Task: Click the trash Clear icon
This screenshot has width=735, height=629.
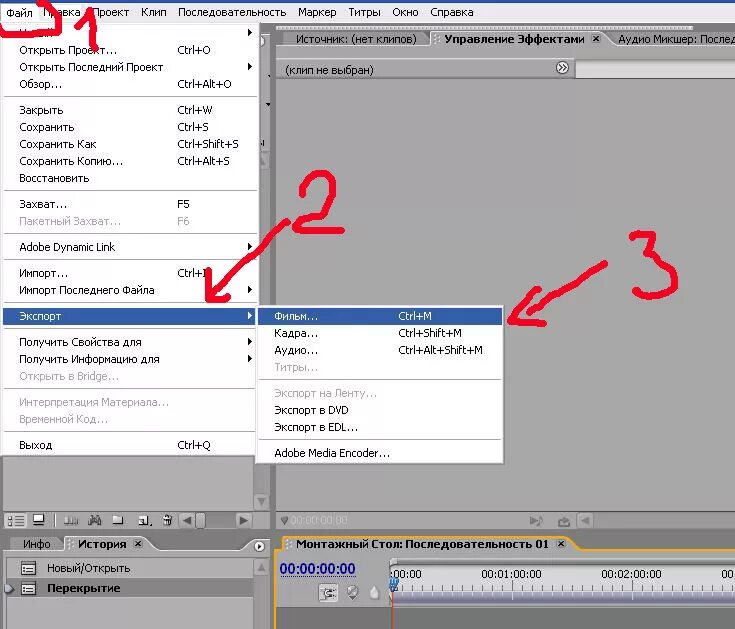Action: pyautogui.click(x=167, y=520)
